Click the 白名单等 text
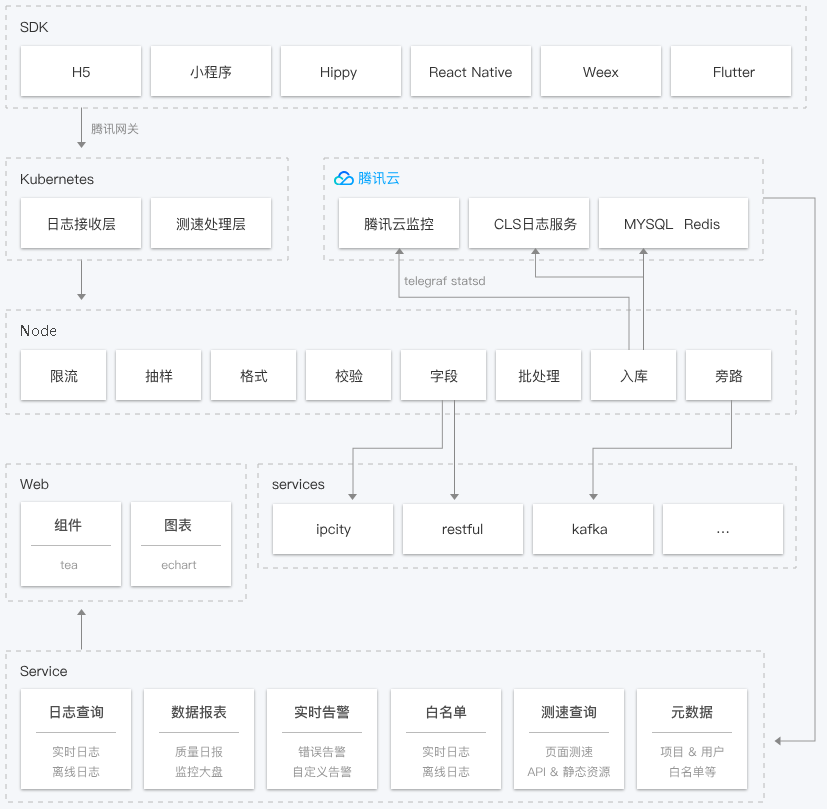This screenshot has height=809, width=827. tap(692, 772)
